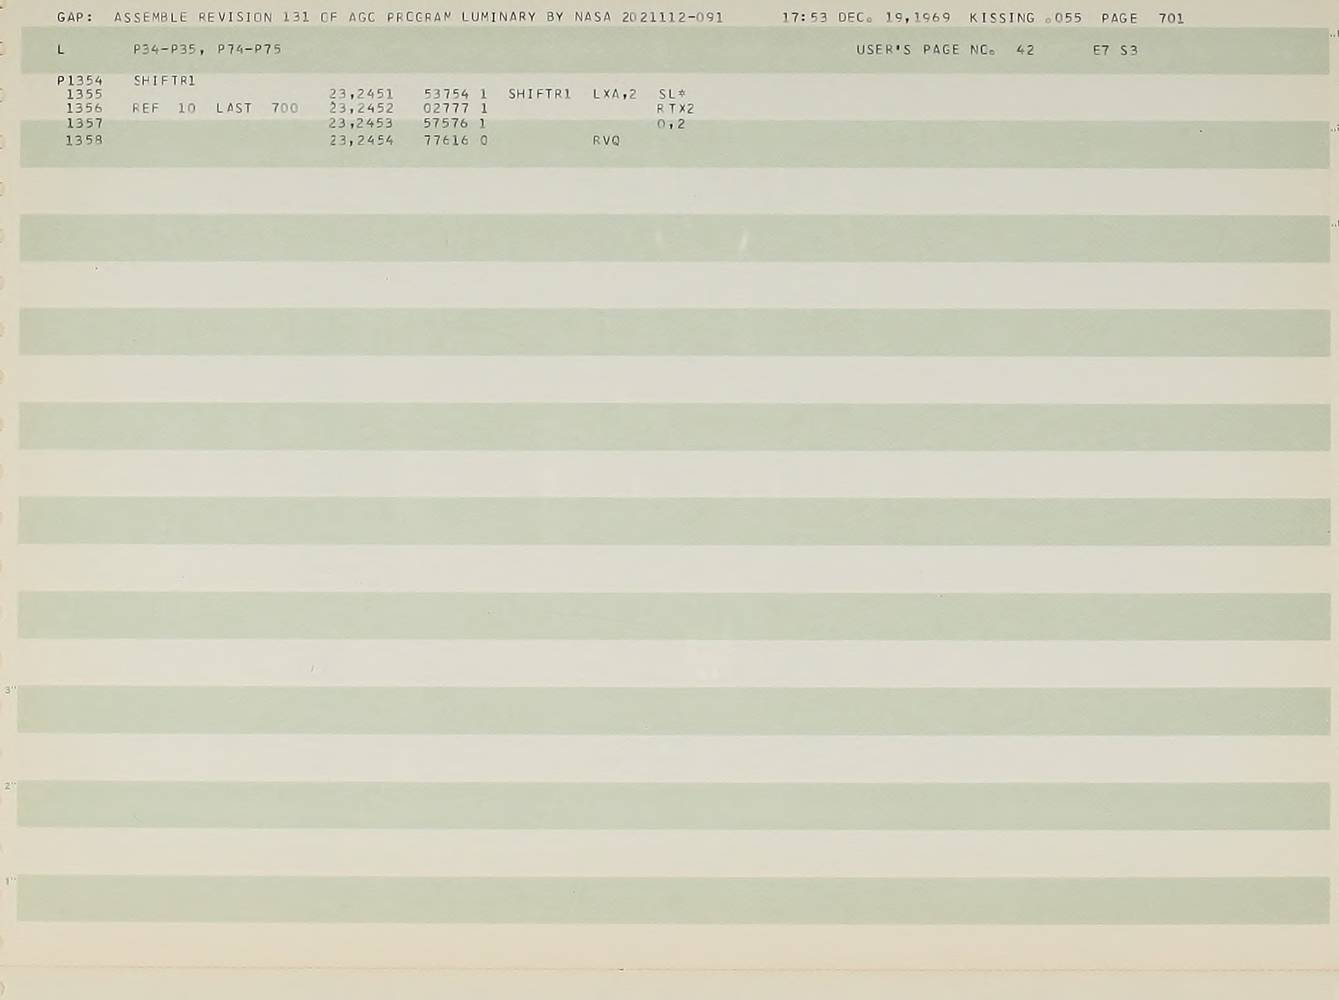Click the octal value 77616
This screenshot has height=1000, width=1339.
pos(446,140)
